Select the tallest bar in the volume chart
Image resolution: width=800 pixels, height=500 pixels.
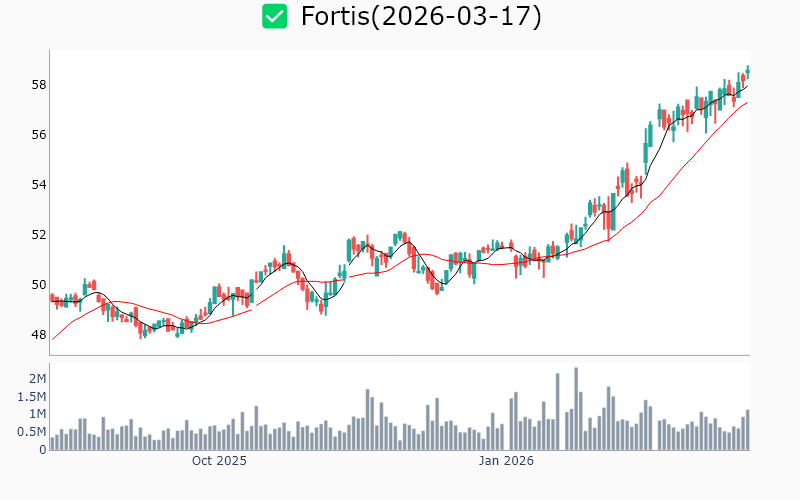click(576, 409)
